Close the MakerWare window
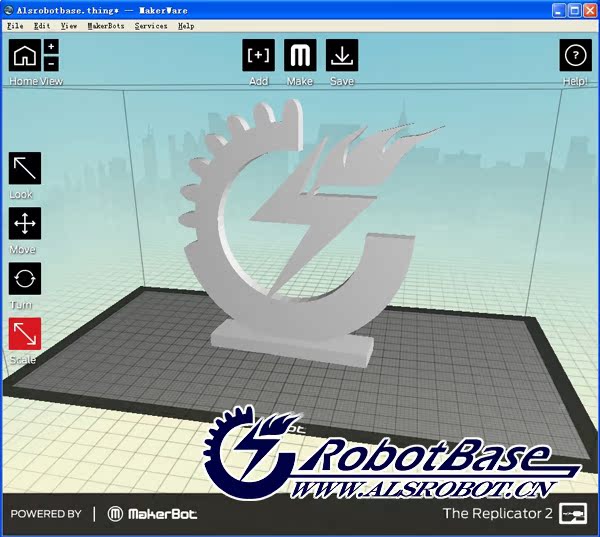 click(x=590, y=11)
